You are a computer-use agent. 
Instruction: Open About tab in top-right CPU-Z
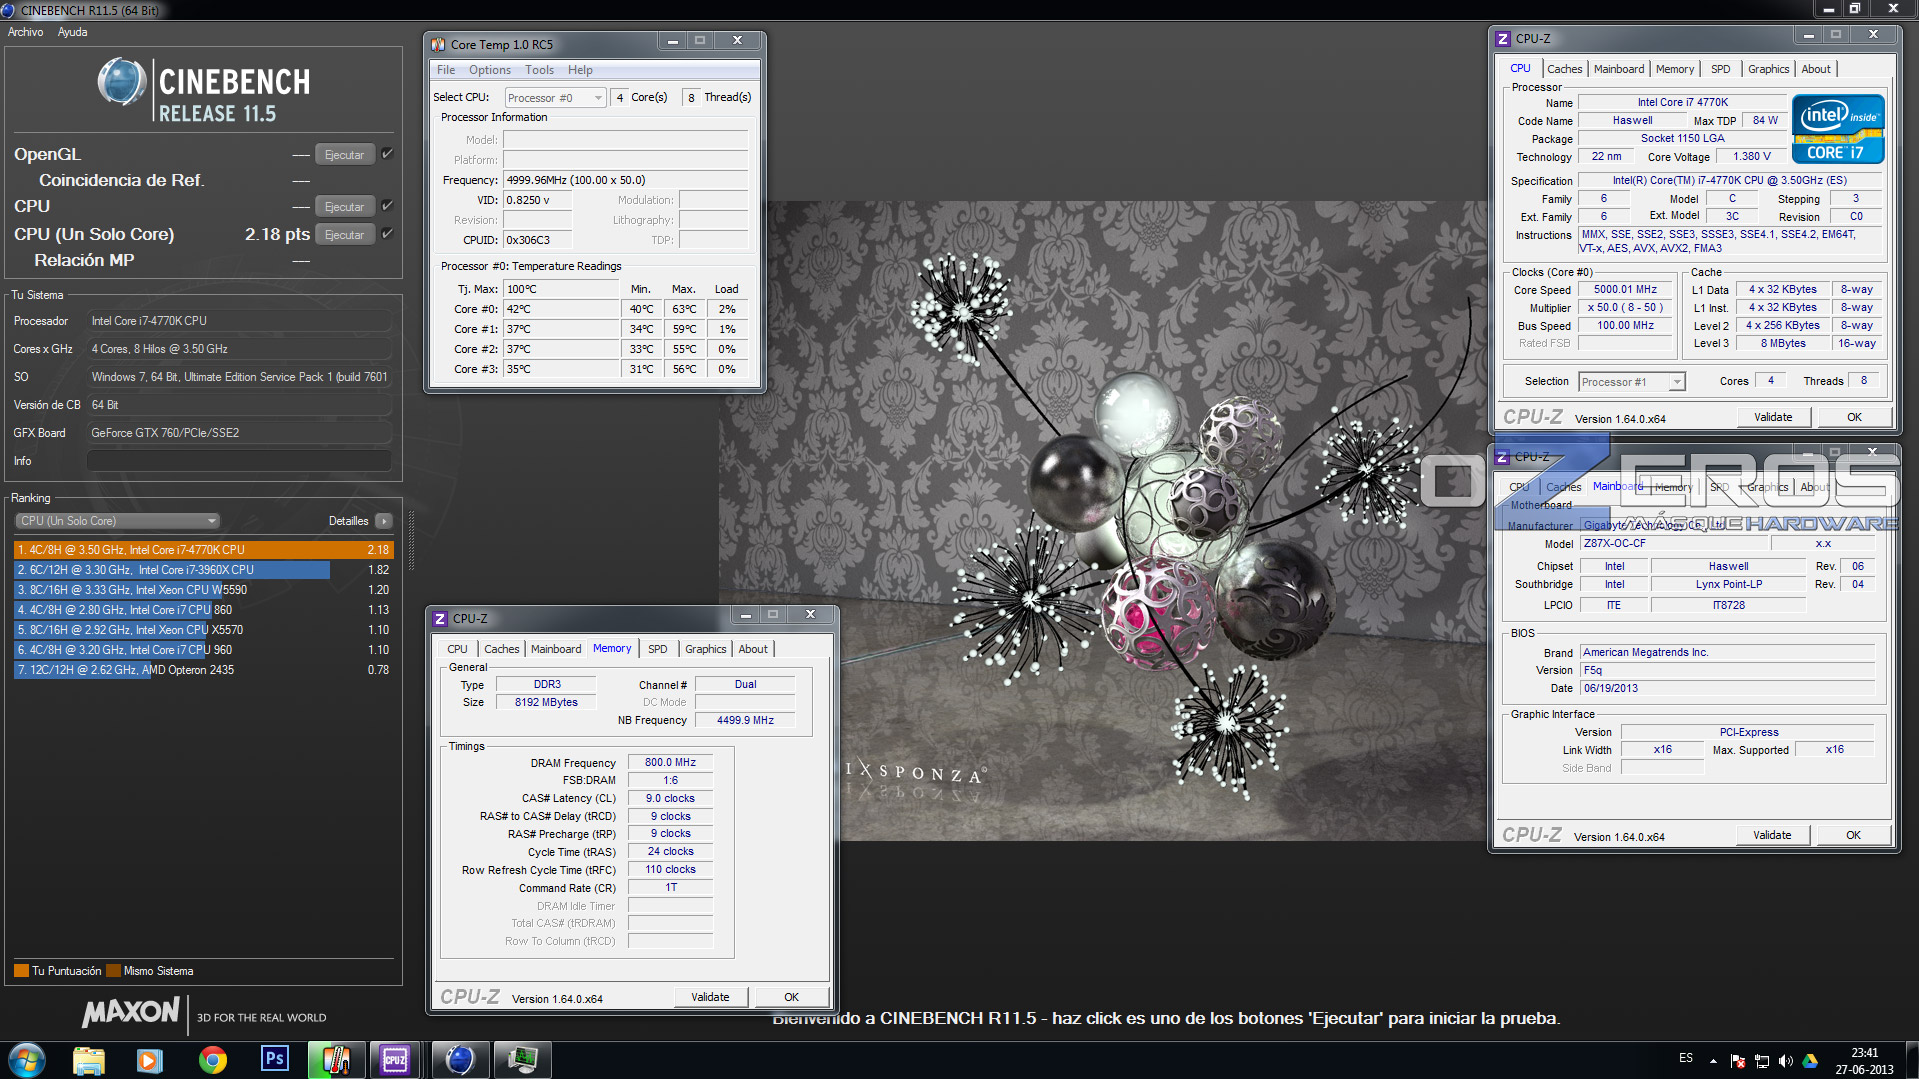point(1816,69)
